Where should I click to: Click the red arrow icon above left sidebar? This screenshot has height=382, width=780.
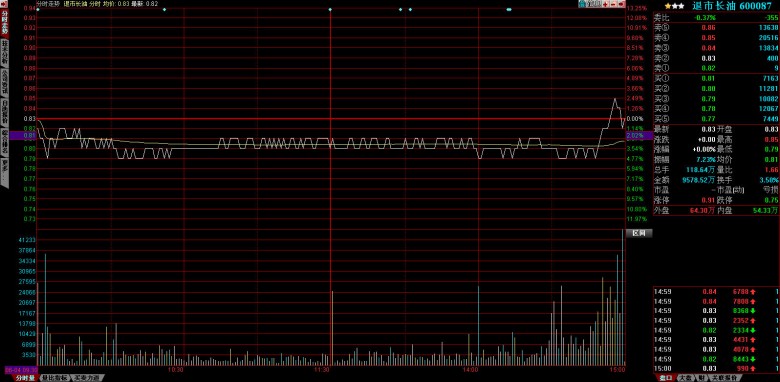pyautogui.click(x=4, y=4)
